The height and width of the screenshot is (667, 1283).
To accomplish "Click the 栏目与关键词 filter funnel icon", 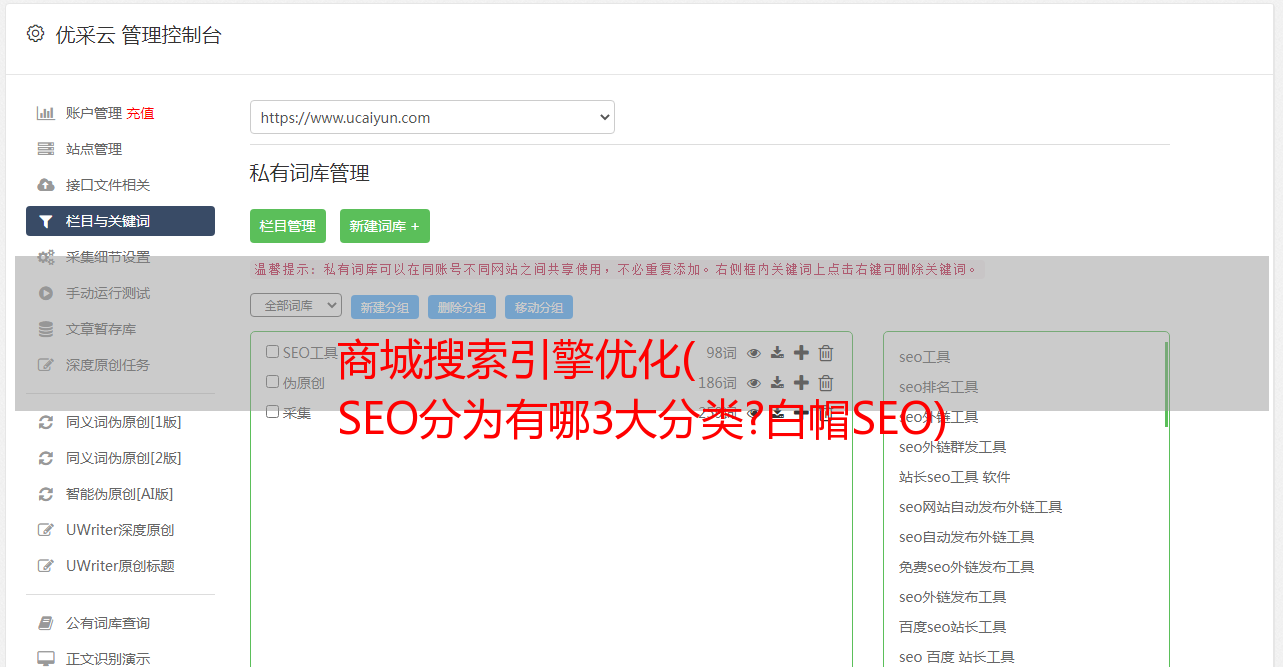I will (x=46, y=221).
